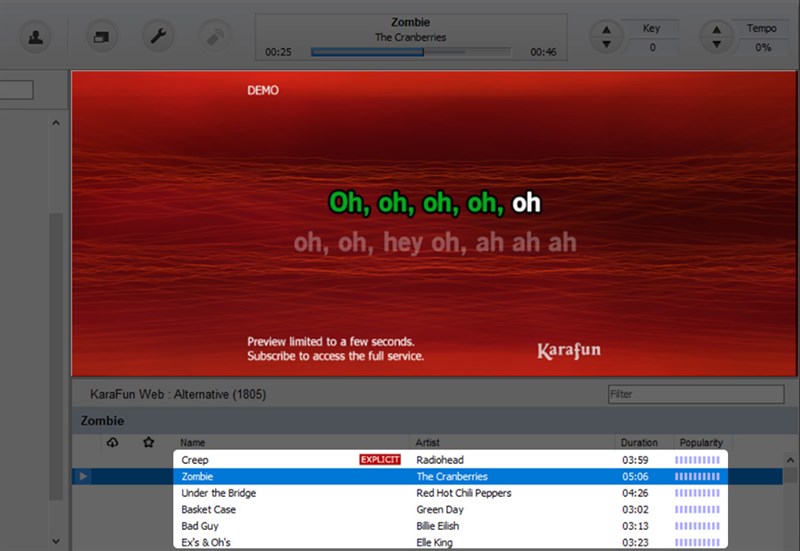
Task: Click the favorites star column icon
Action: (x=148, y=442)
